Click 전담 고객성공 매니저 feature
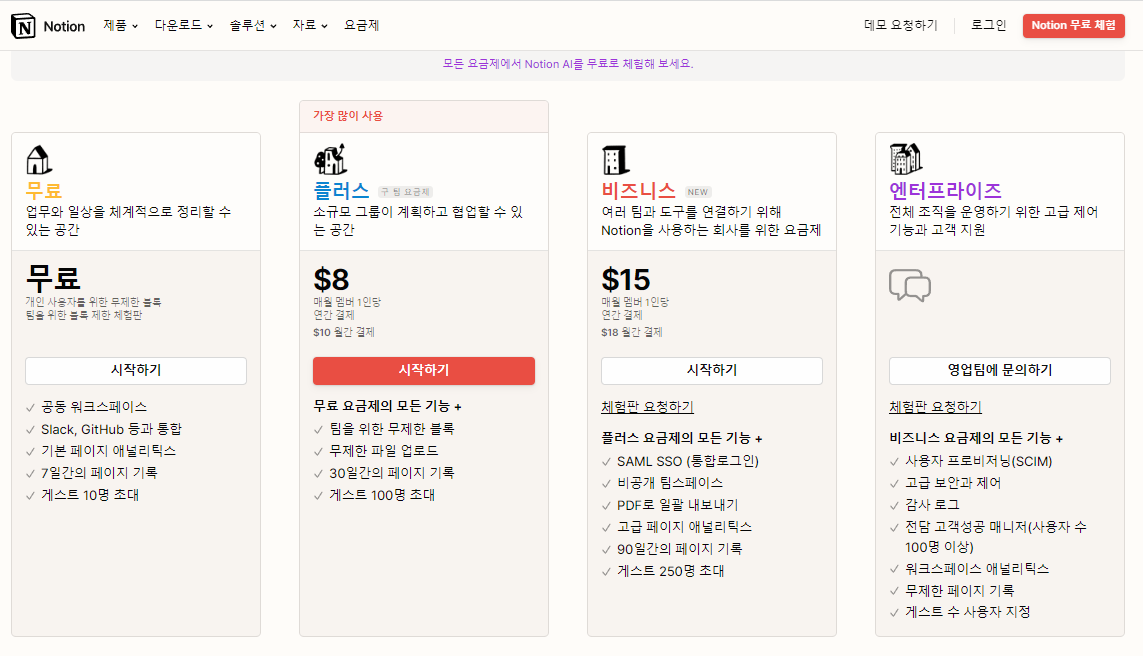This screenshot has width=1143, height=656. 996,536
